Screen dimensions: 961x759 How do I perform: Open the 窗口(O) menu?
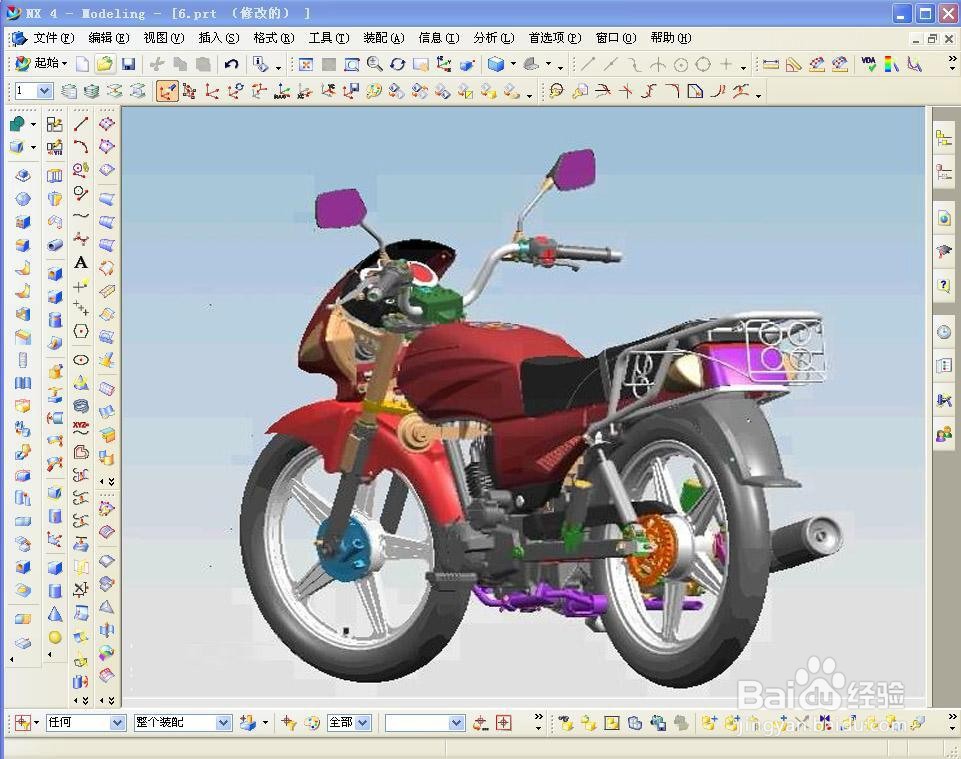(616, 38)
